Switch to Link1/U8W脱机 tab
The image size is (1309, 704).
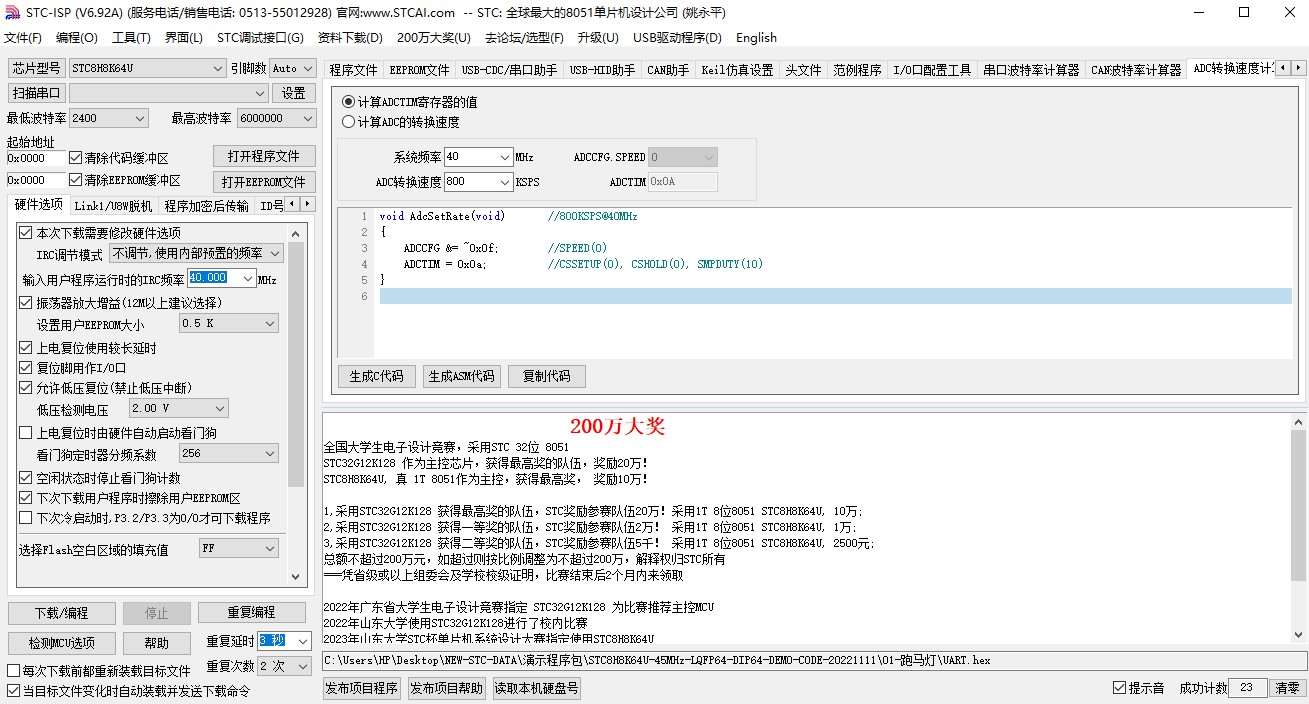pyautogui.click(x=113, y=206)
